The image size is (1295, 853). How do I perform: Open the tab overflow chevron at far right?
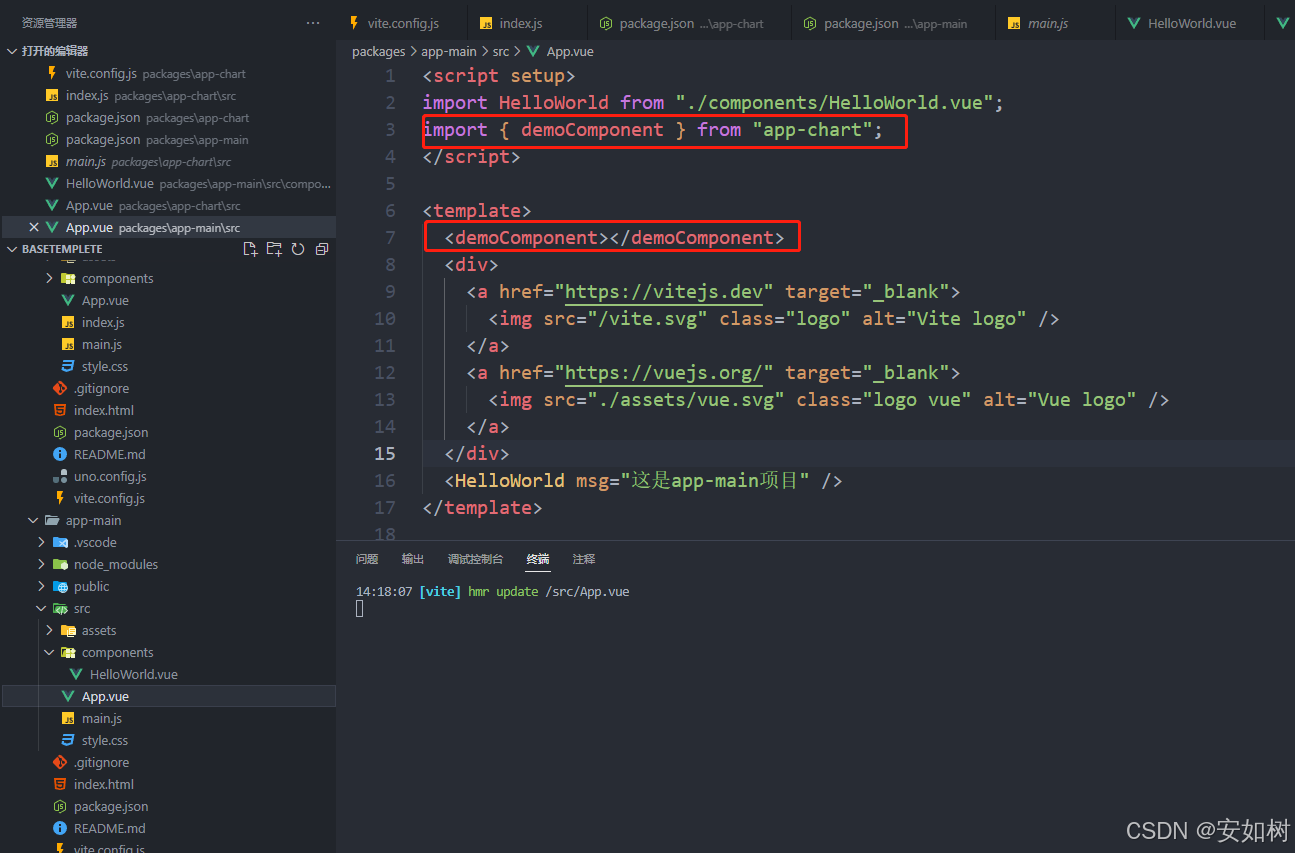coord(1284,22)
